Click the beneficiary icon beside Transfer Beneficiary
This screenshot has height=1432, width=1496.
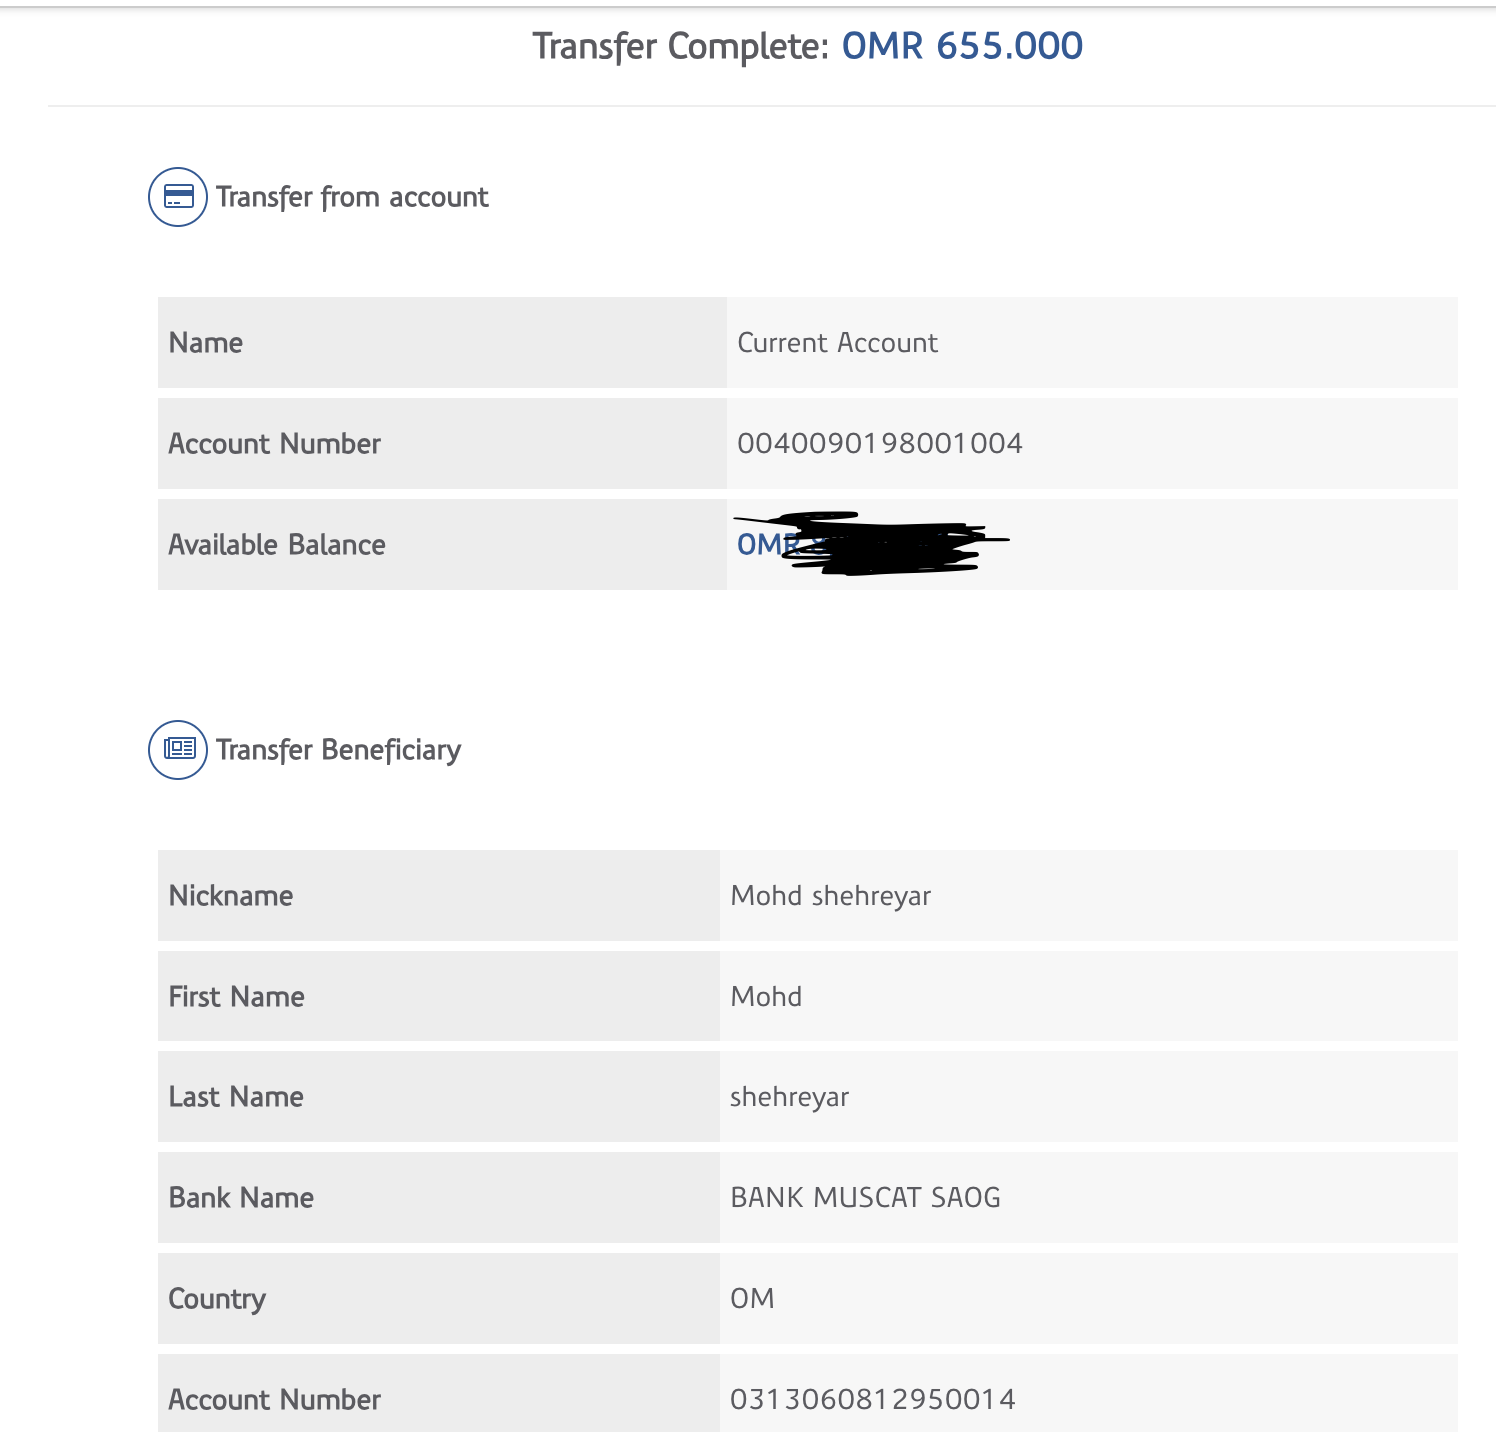pyautogui.click(x=178, y=750)
